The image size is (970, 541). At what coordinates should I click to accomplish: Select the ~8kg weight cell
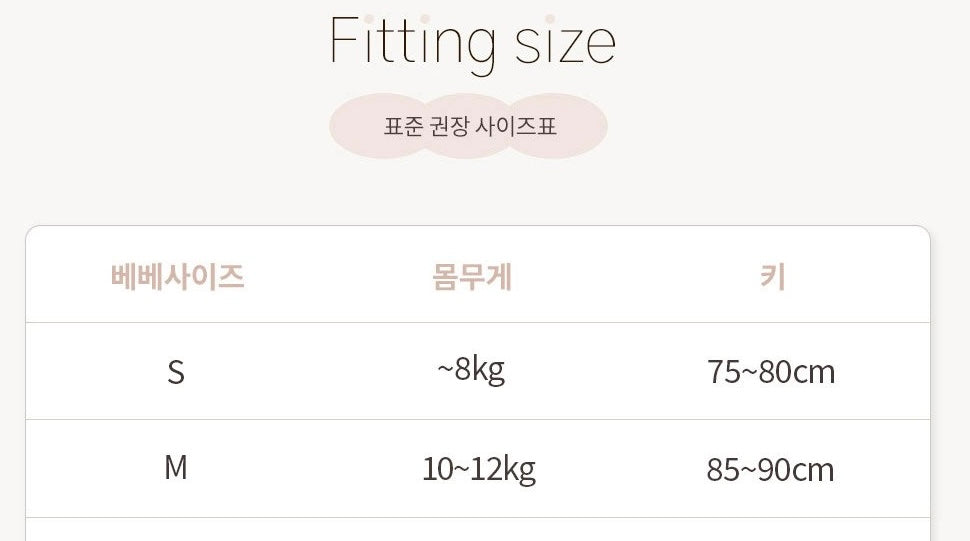click(x=471, y=370)
